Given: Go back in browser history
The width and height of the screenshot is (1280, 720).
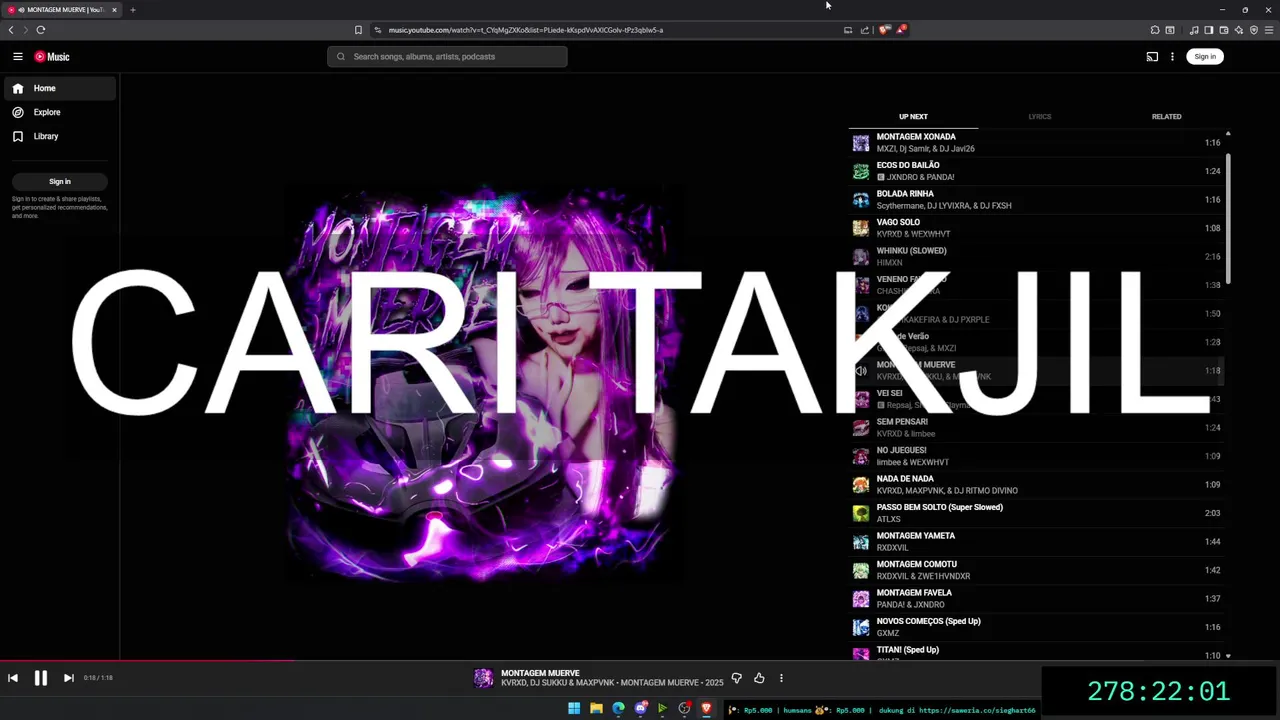Looking at the screenshot, I should [x=11, y=30].
